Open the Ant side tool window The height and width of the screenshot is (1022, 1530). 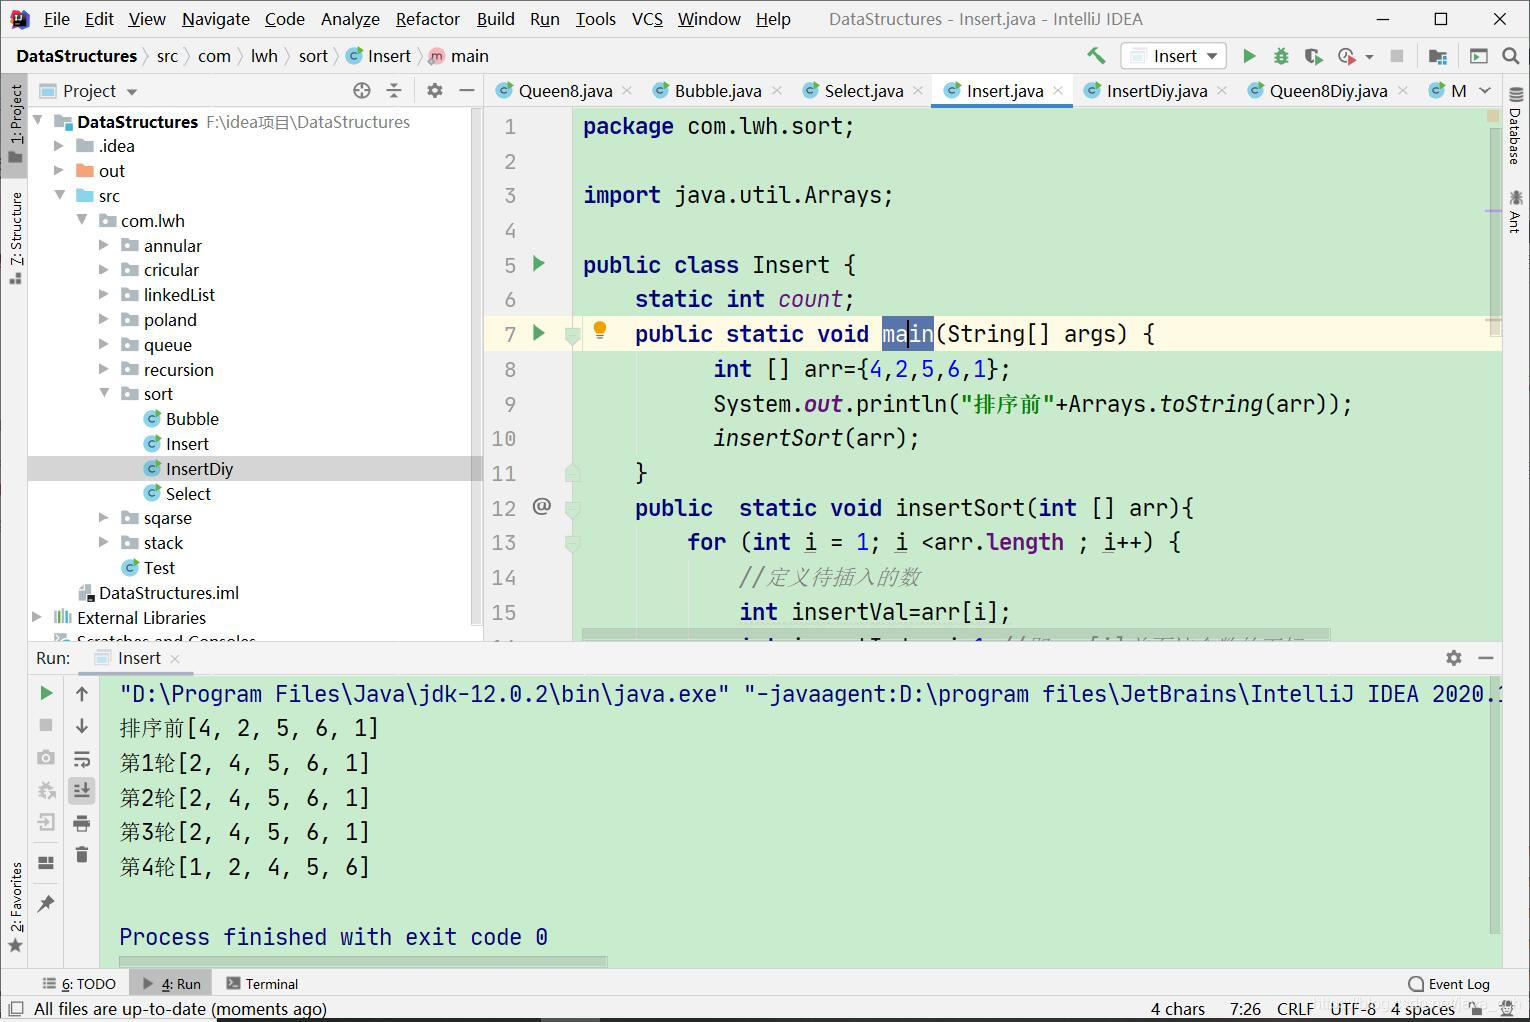click(x=1515, y=212)
